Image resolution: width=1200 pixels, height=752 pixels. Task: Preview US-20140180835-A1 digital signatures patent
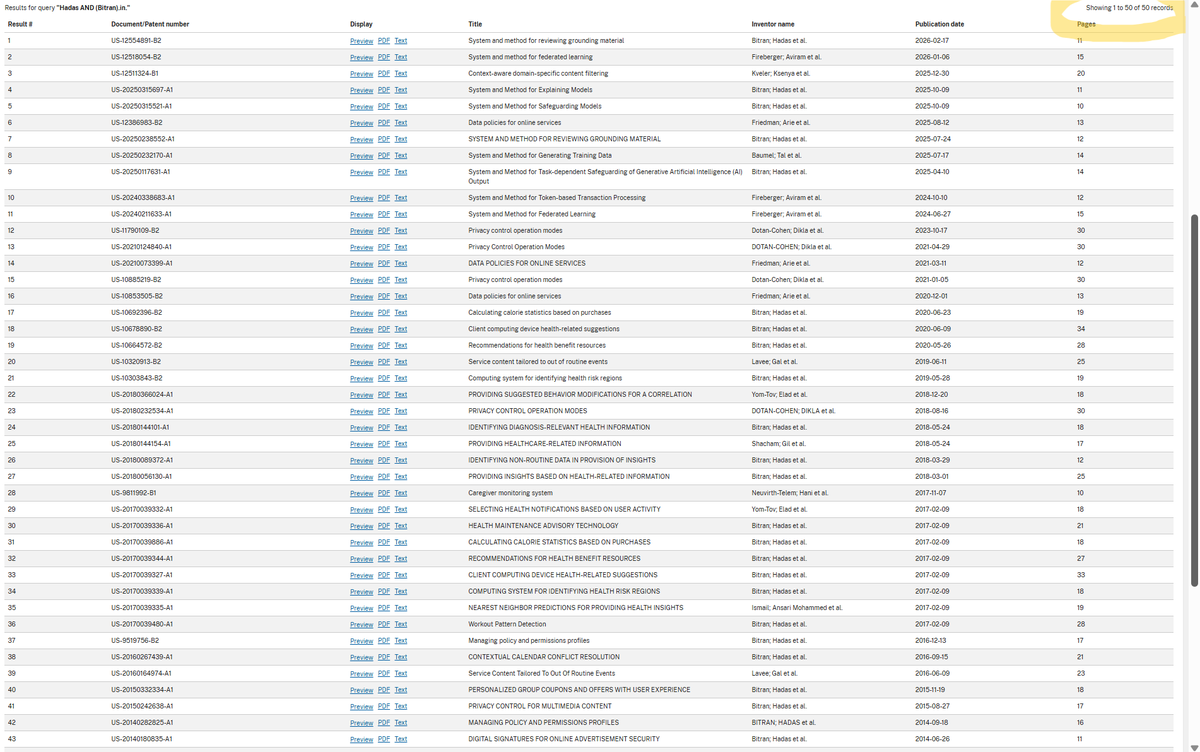click(x=361, y=740)
